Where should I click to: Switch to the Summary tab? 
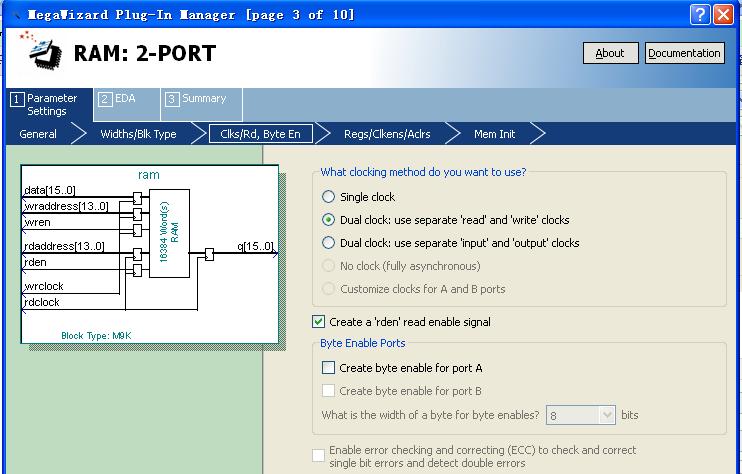tap(202, 105)
